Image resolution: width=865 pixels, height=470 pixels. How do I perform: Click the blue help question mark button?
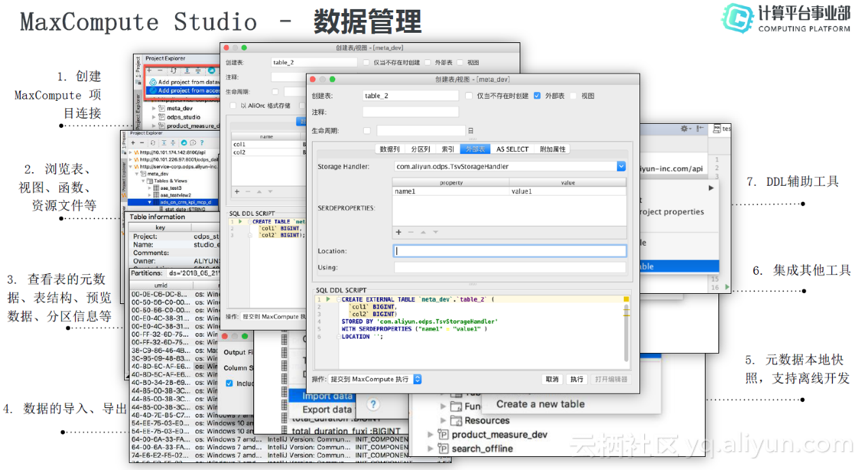point(373,404)
